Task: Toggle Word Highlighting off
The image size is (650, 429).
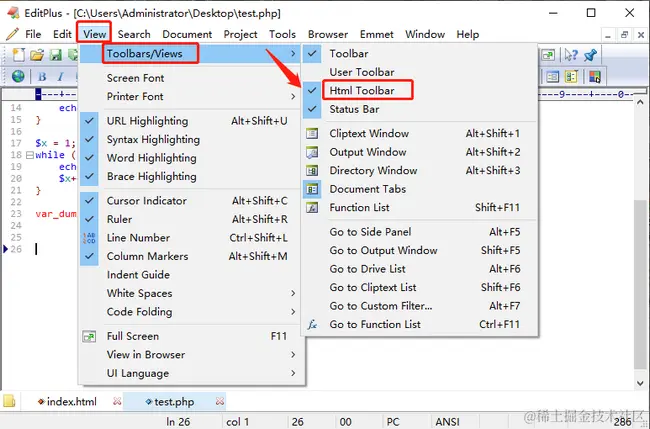Action: click(x=191, y=158)
